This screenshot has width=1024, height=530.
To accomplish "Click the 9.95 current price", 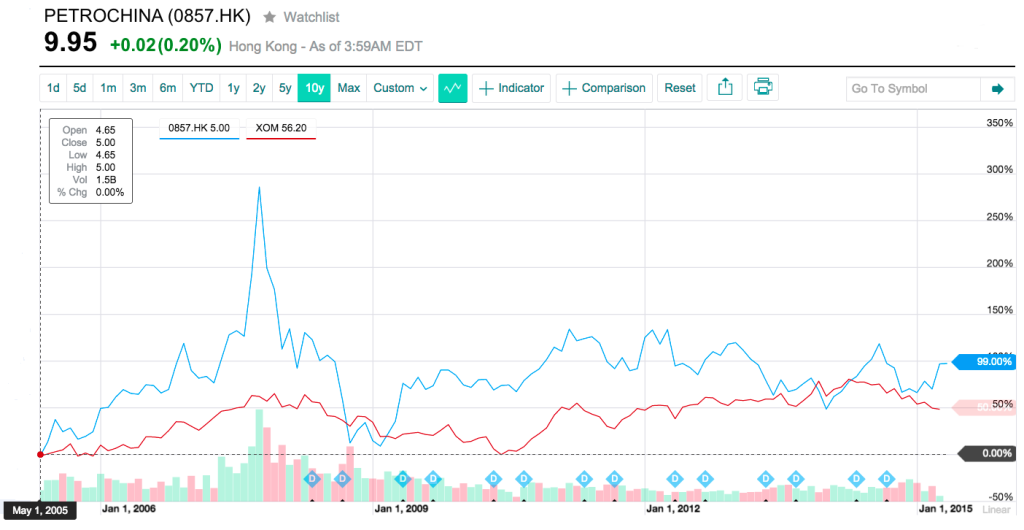I will point(71,43).
